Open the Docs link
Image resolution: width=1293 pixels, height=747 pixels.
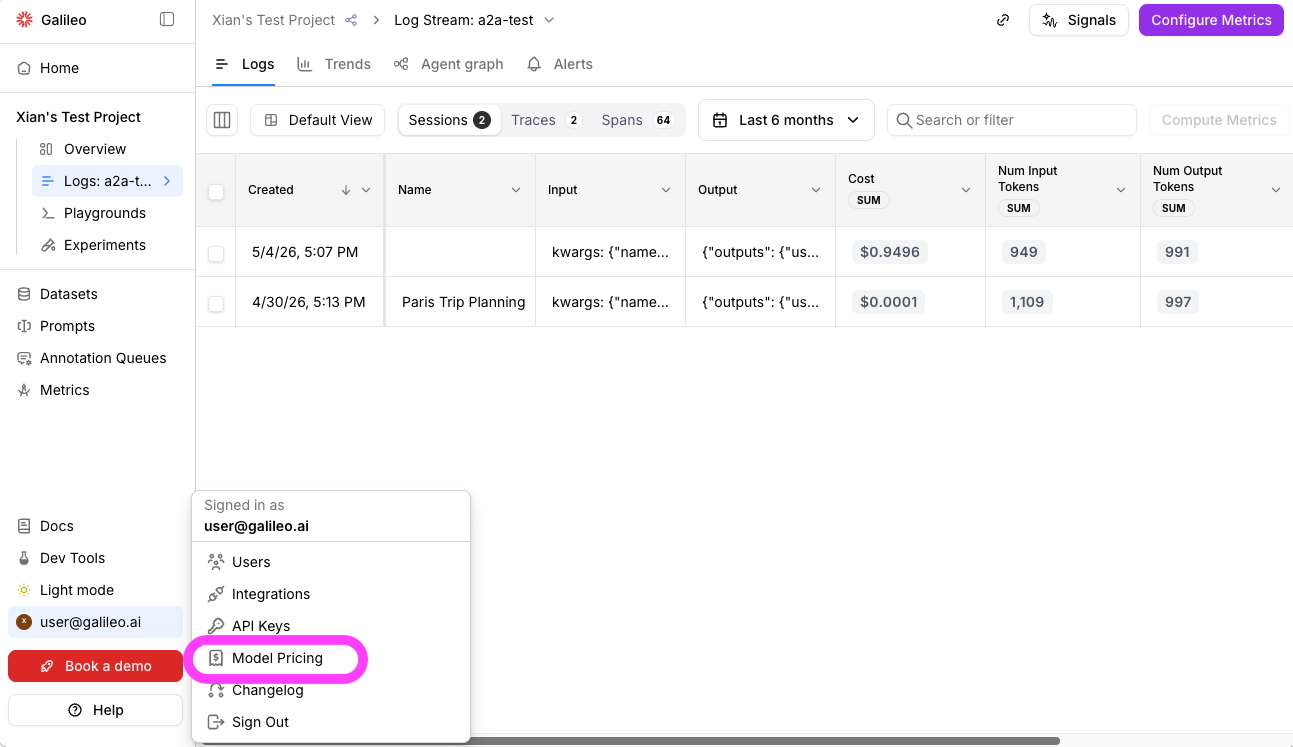pos(57,526)
